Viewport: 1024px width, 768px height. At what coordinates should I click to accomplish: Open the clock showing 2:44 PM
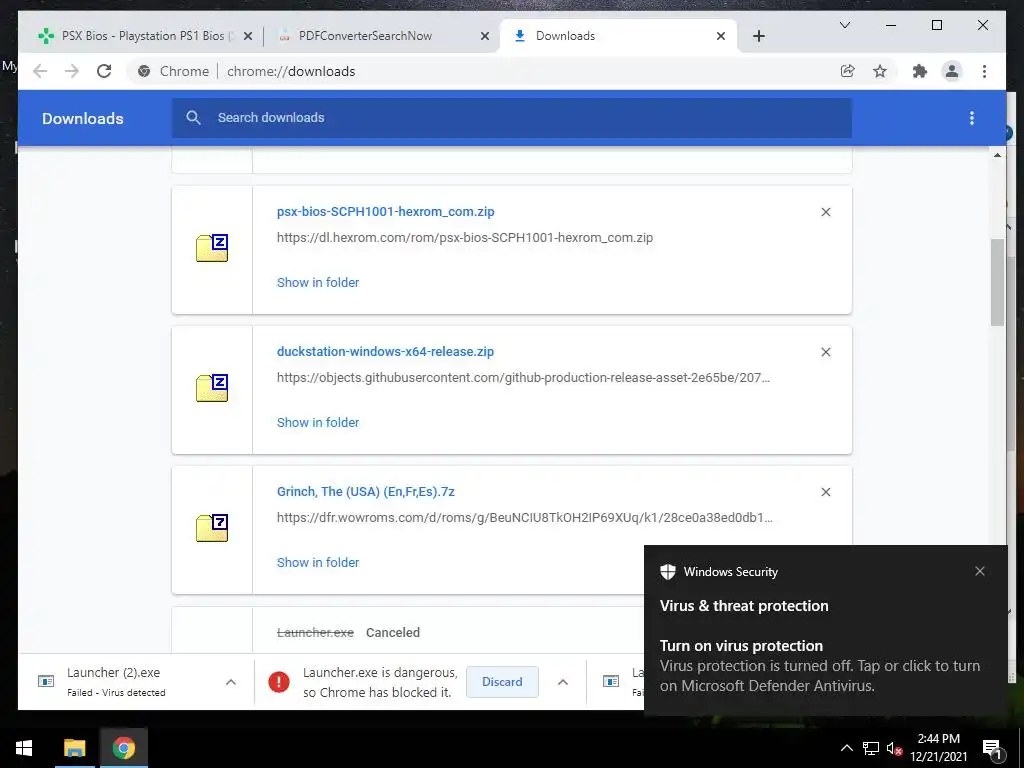[x=938, y=748]
